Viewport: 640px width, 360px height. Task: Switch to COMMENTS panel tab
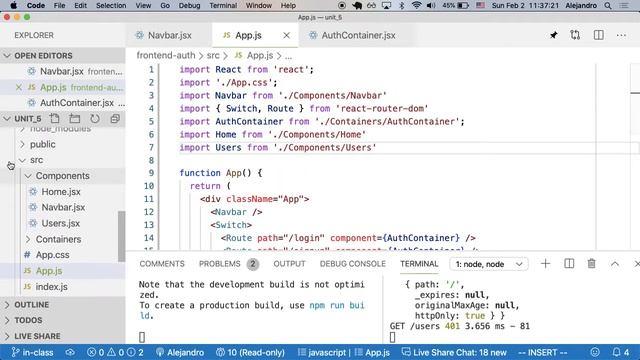(162, 264)
